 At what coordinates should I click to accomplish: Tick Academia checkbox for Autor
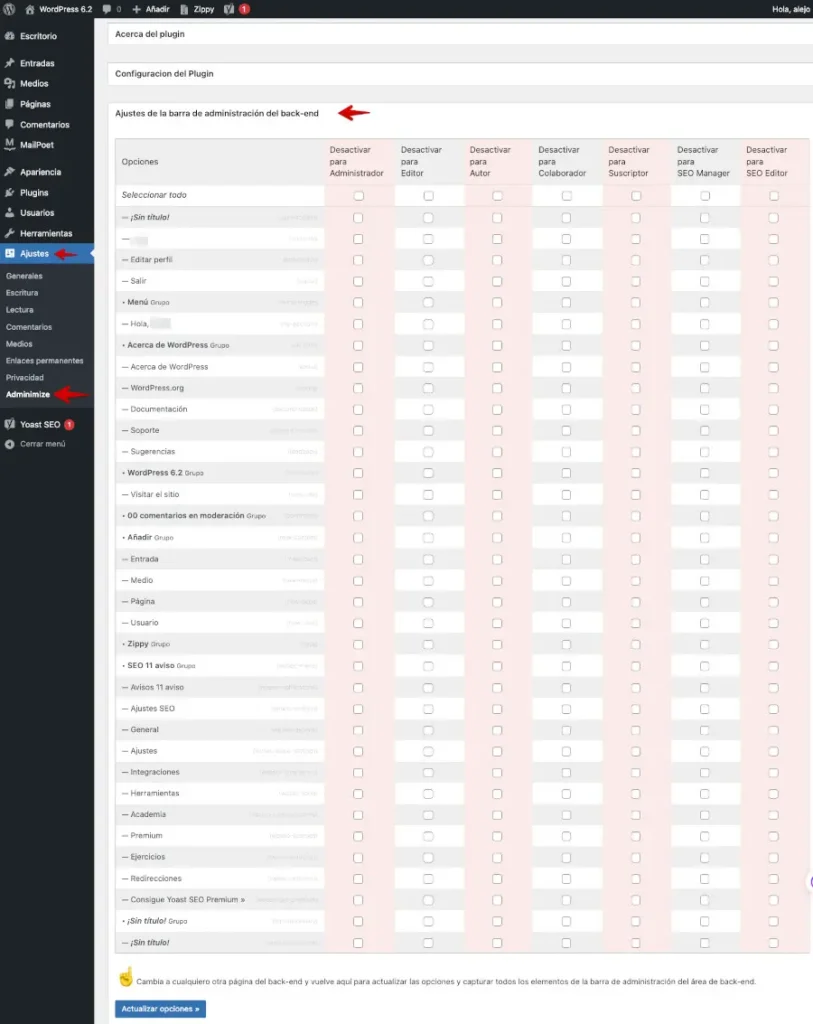(497, 815)
